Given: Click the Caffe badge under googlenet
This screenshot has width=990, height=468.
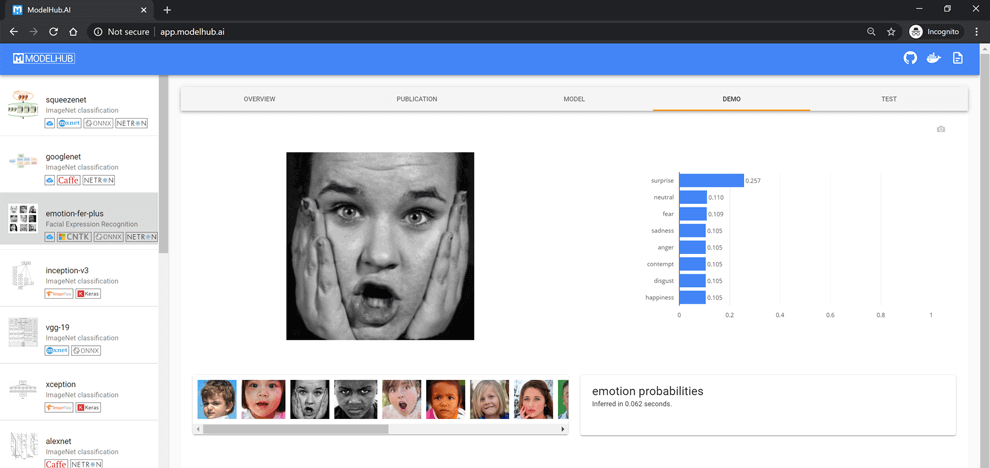Looking at the screenshot, I should (x=68, y=180).
